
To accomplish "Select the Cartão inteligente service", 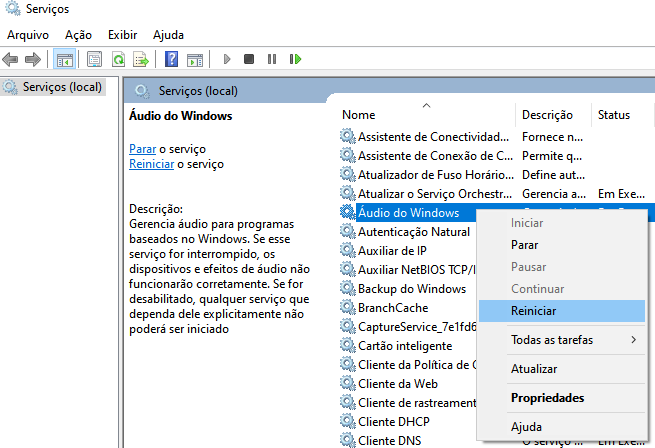I will (405, 346).
